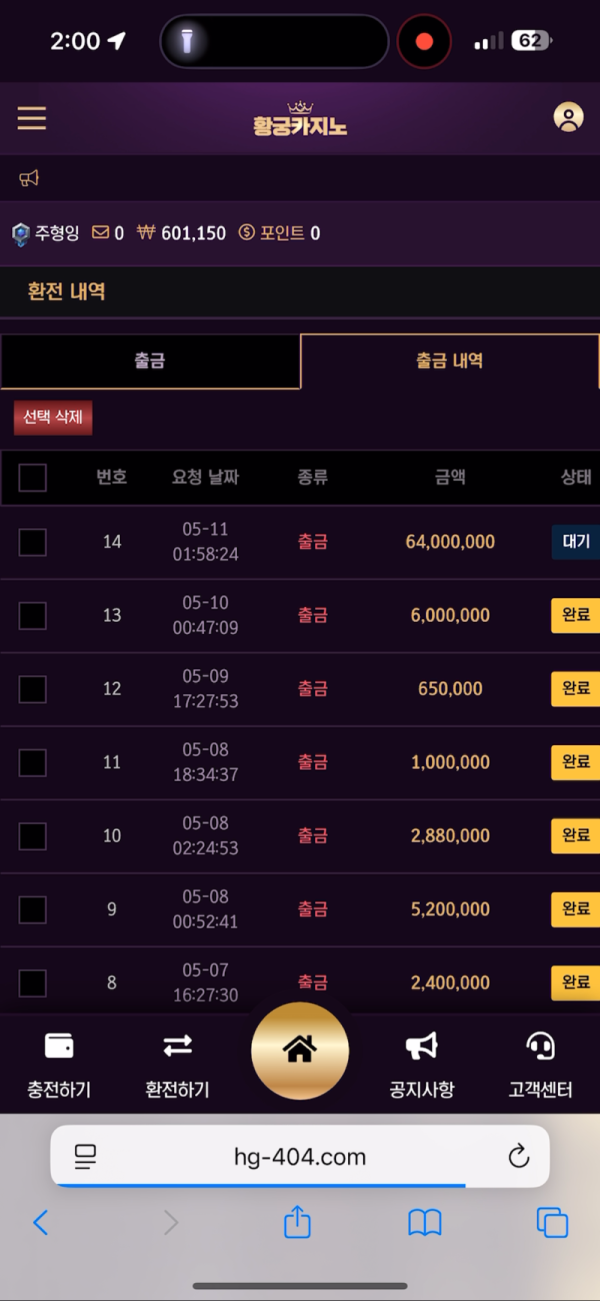Image resolution: width=600 pixels, height=1301 pixels.
Task: Click the 대기 status badge
Action: pyautogui.click(x=575, y=542)
